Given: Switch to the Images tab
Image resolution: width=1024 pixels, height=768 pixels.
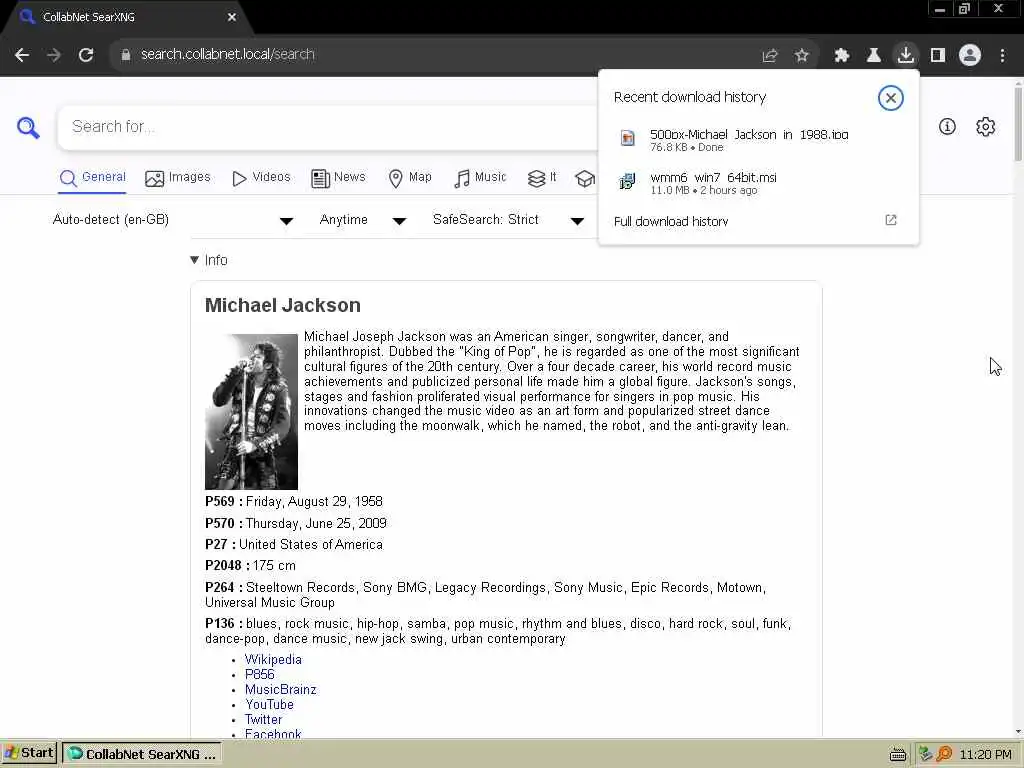Looking at the screenshot, I should click(x=178, y=178).
